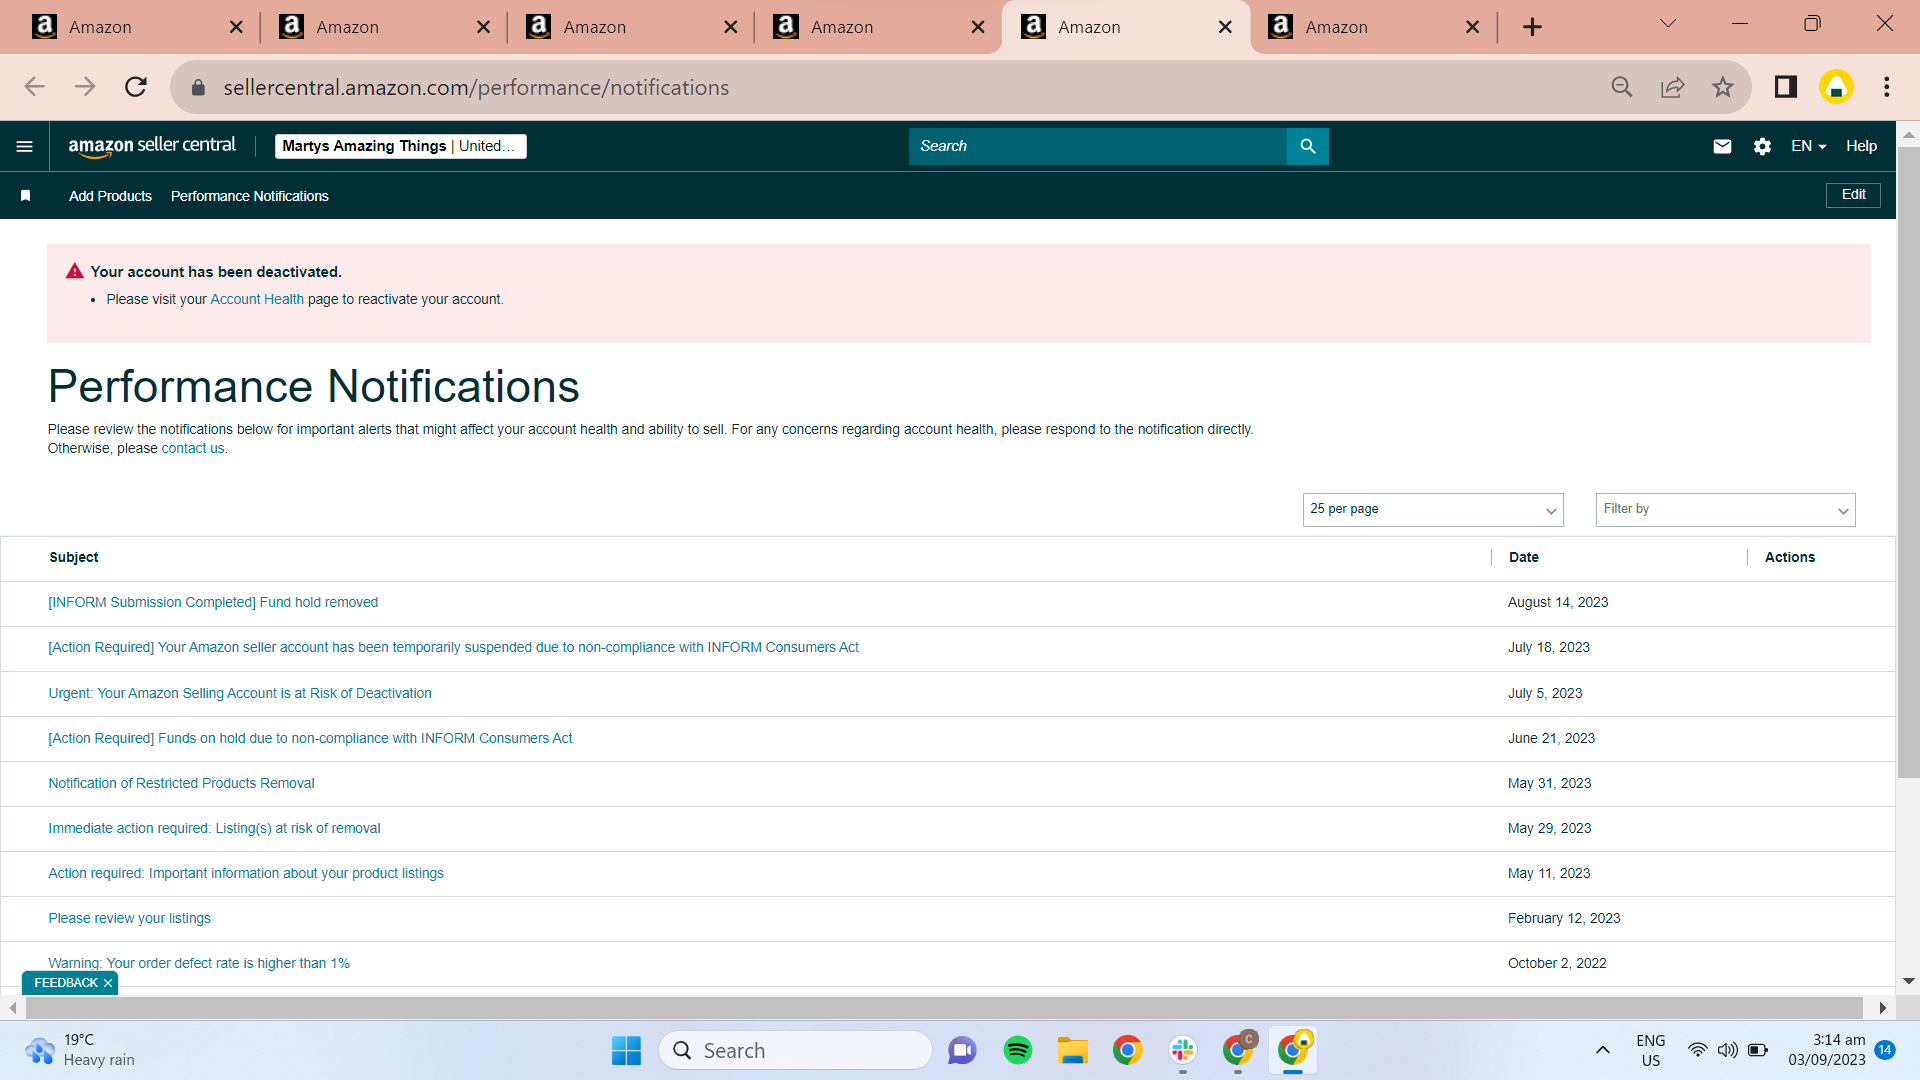Open Slack from the taskbar

tap(1183, 1050)
